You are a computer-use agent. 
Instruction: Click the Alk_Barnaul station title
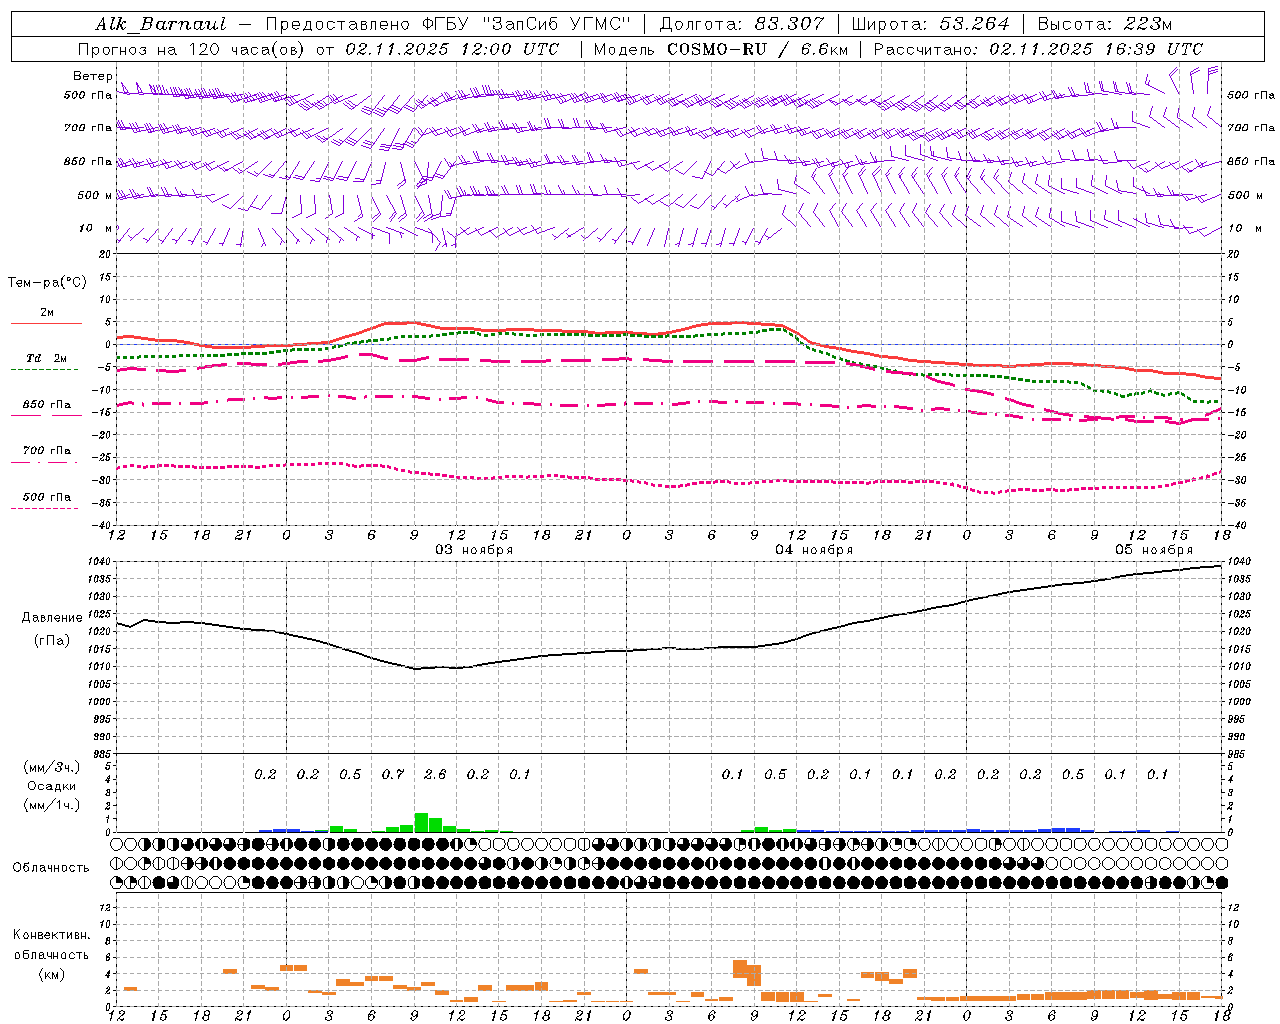[161, 24]
